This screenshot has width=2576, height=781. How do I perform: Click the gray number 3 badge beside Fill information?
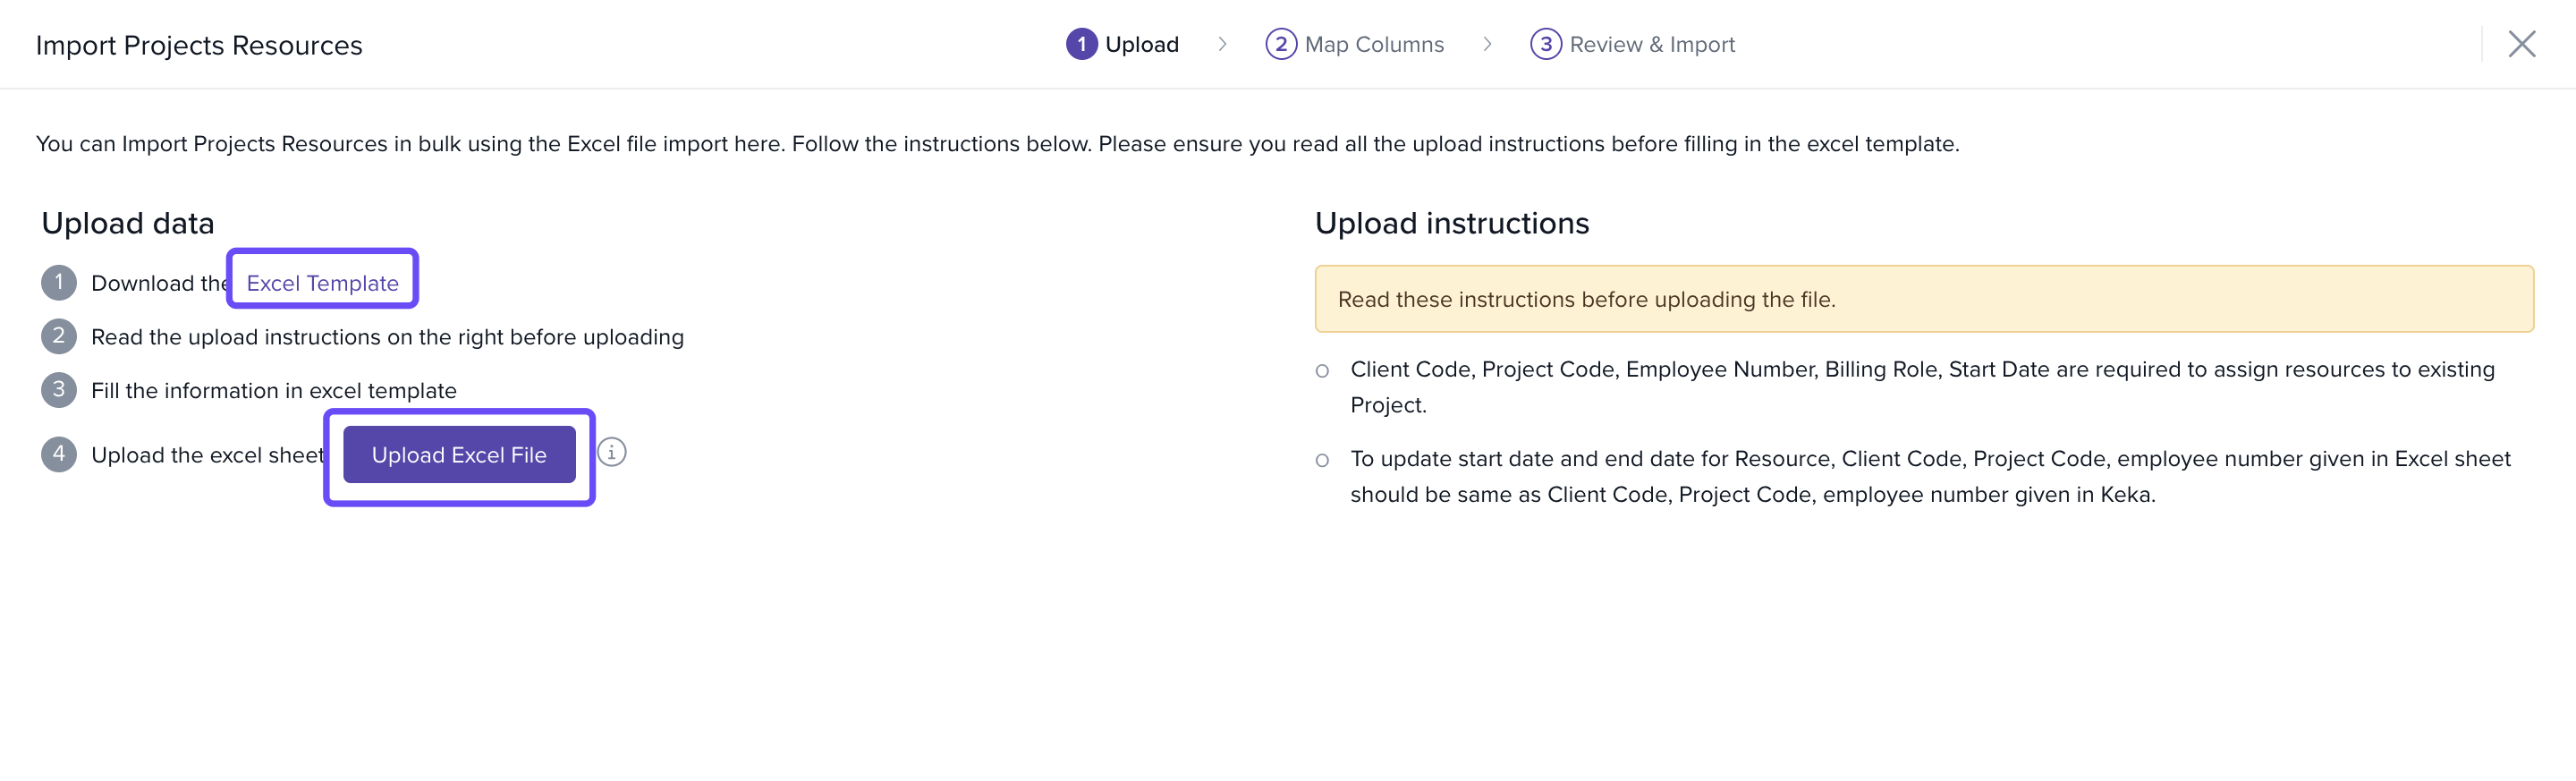(59, 390)
